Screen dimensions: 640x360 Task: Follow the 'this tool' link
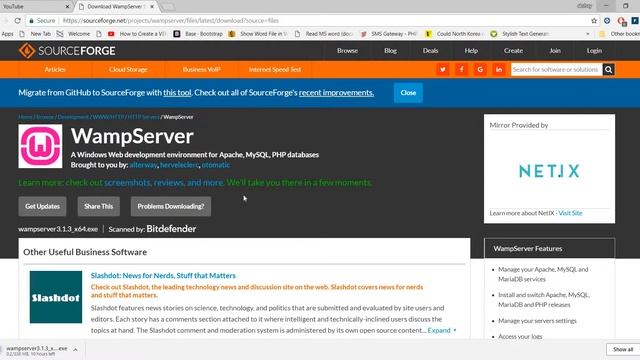point(177,93)
